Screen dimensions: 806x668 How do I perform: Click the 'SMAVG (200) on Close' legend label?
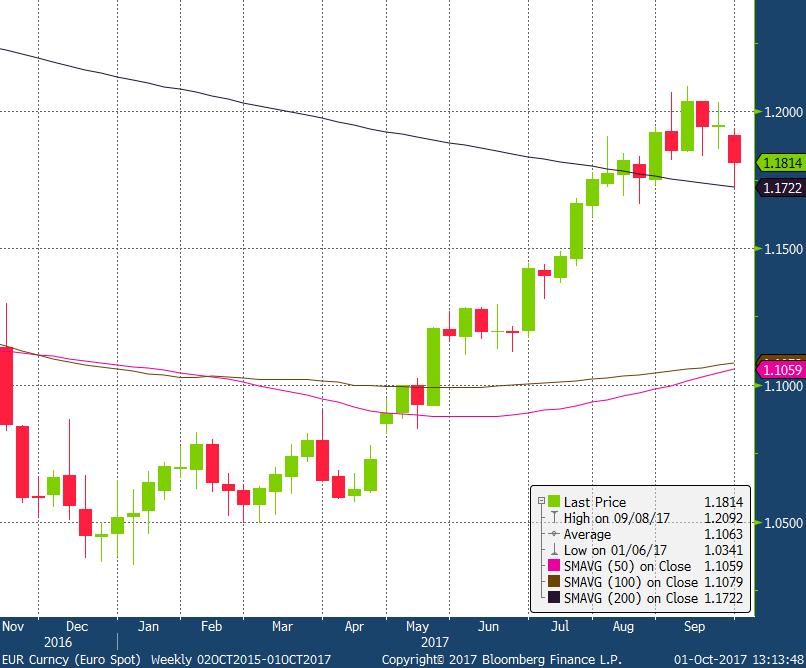pos(631,598)
